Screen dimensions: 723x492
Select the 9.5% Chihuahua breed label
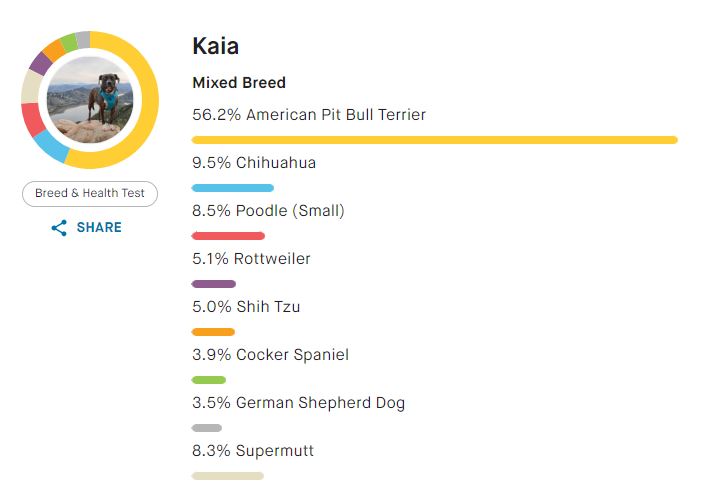254,163
